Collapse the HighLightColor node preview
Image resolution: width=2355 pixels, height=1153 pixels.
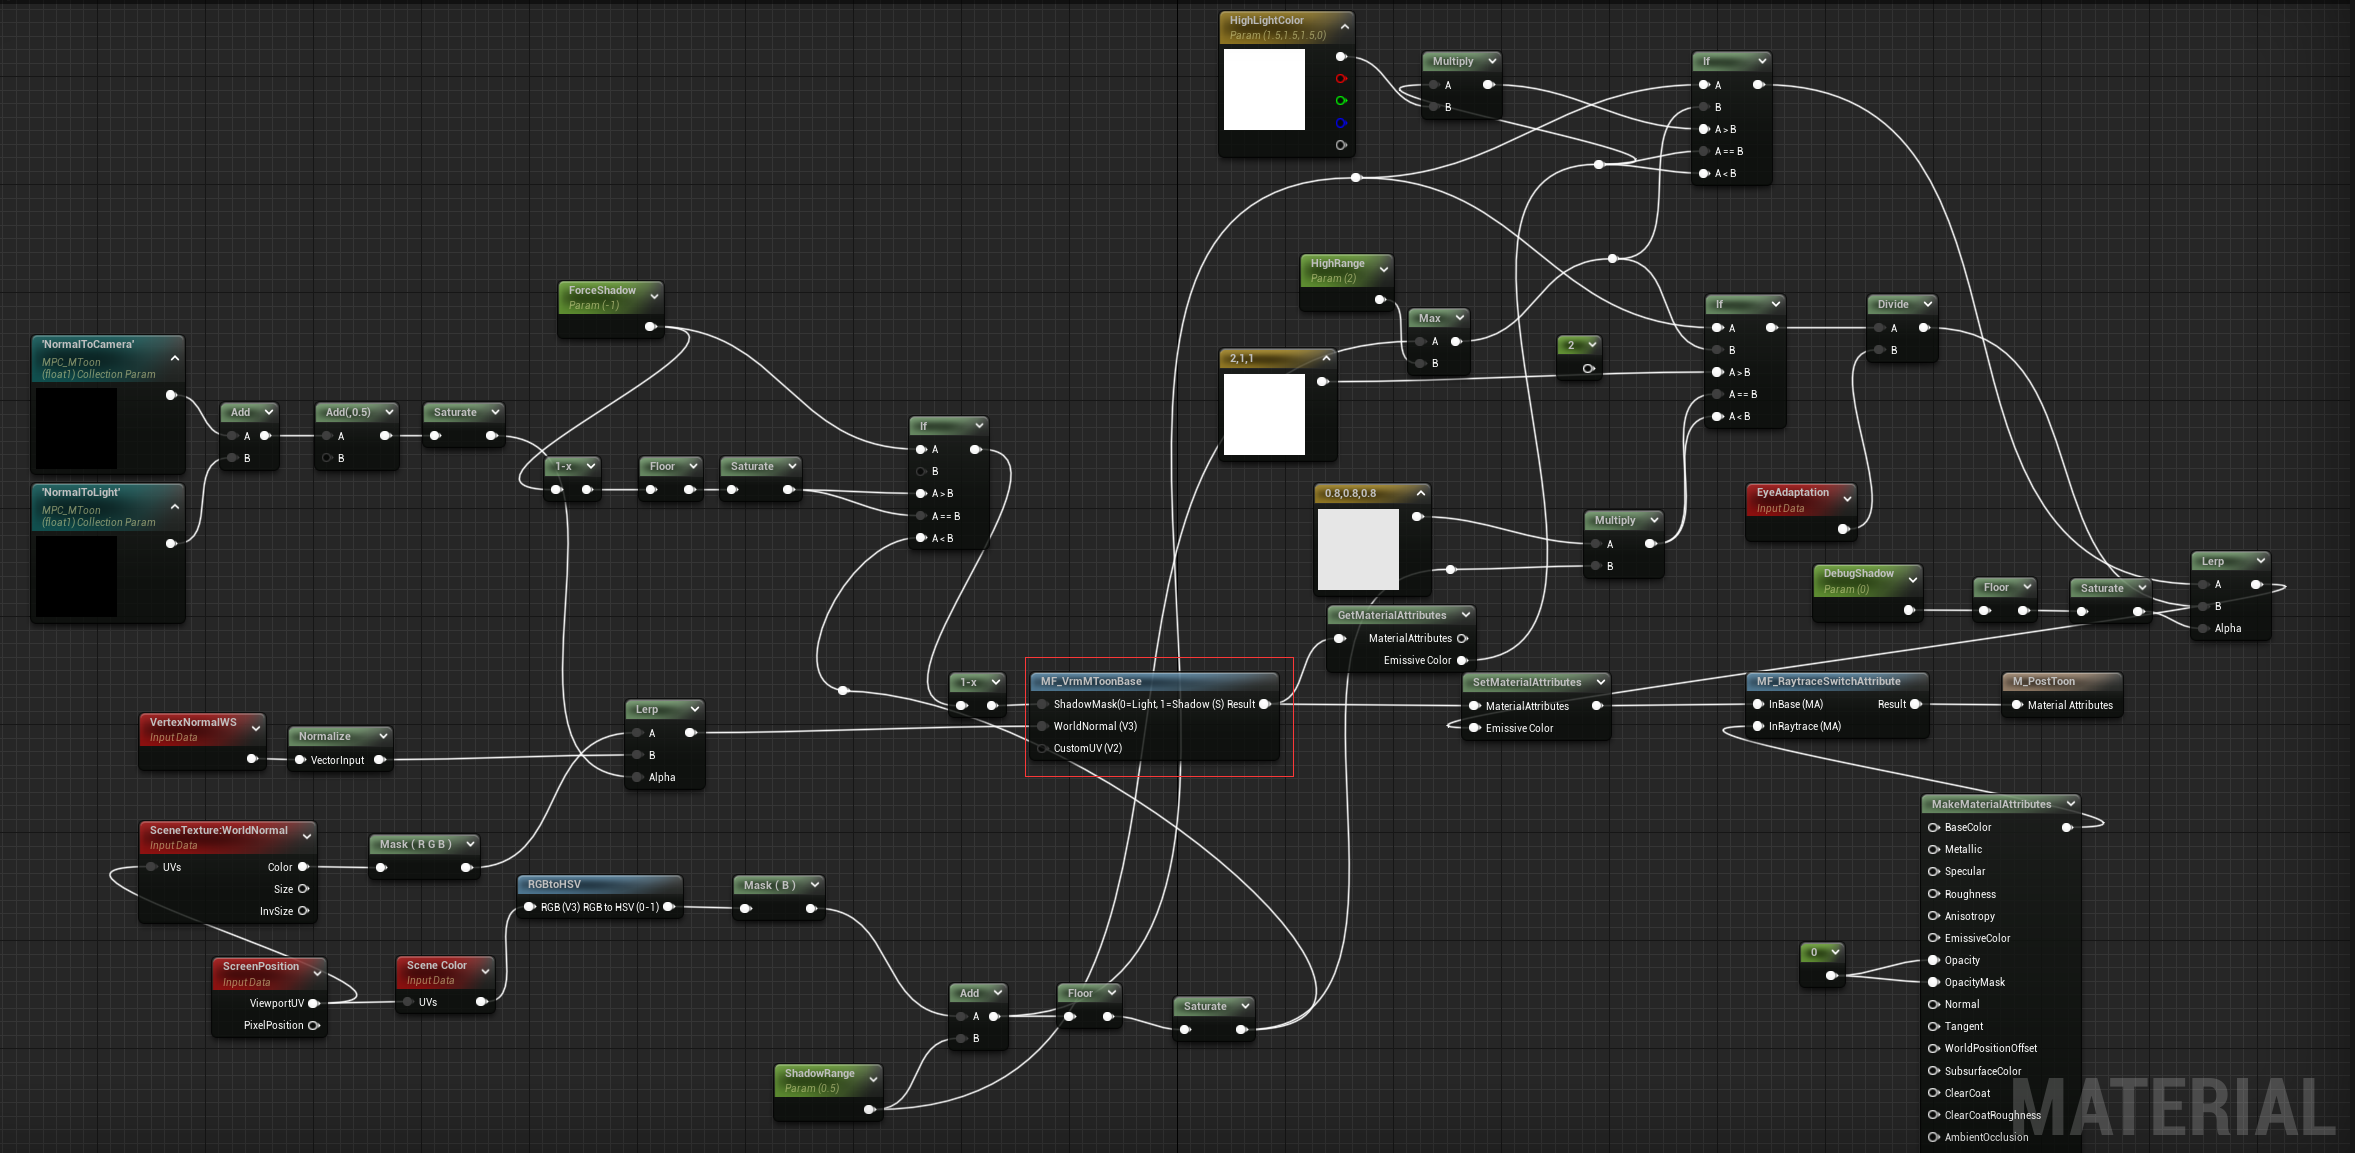(x=1345, y=27)
